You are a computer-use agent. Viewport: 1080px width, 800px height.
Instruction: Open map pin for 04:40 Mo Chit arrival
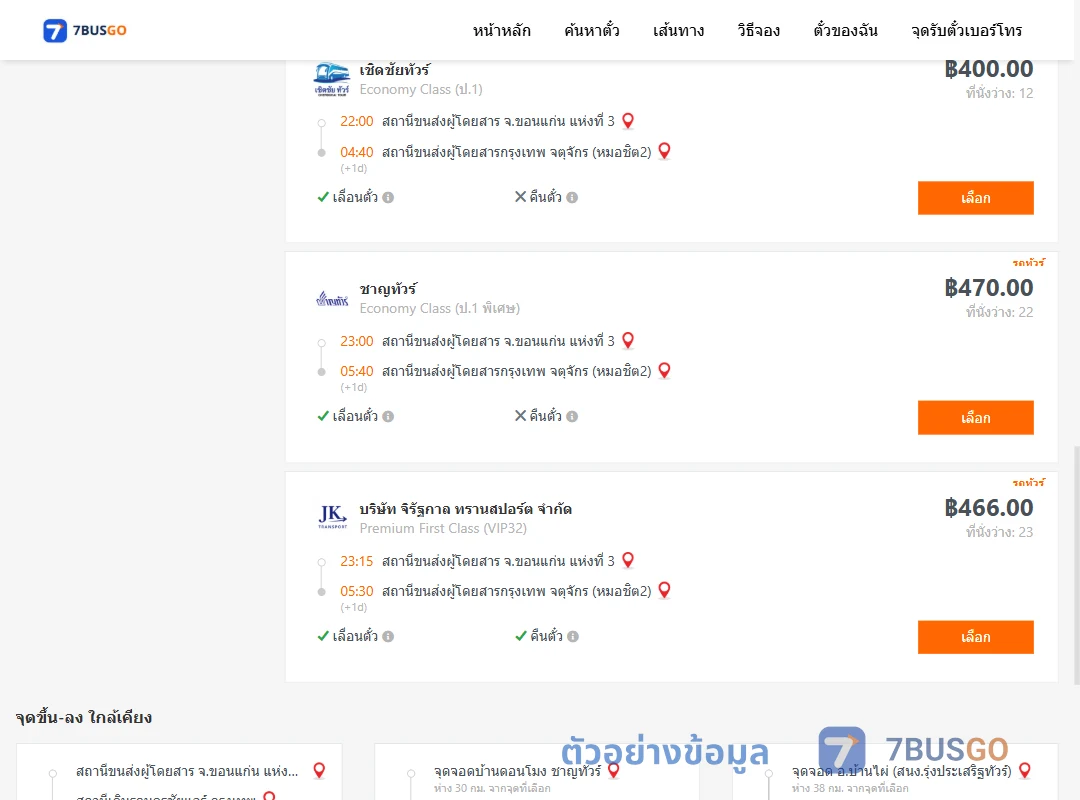click(664, 151)
